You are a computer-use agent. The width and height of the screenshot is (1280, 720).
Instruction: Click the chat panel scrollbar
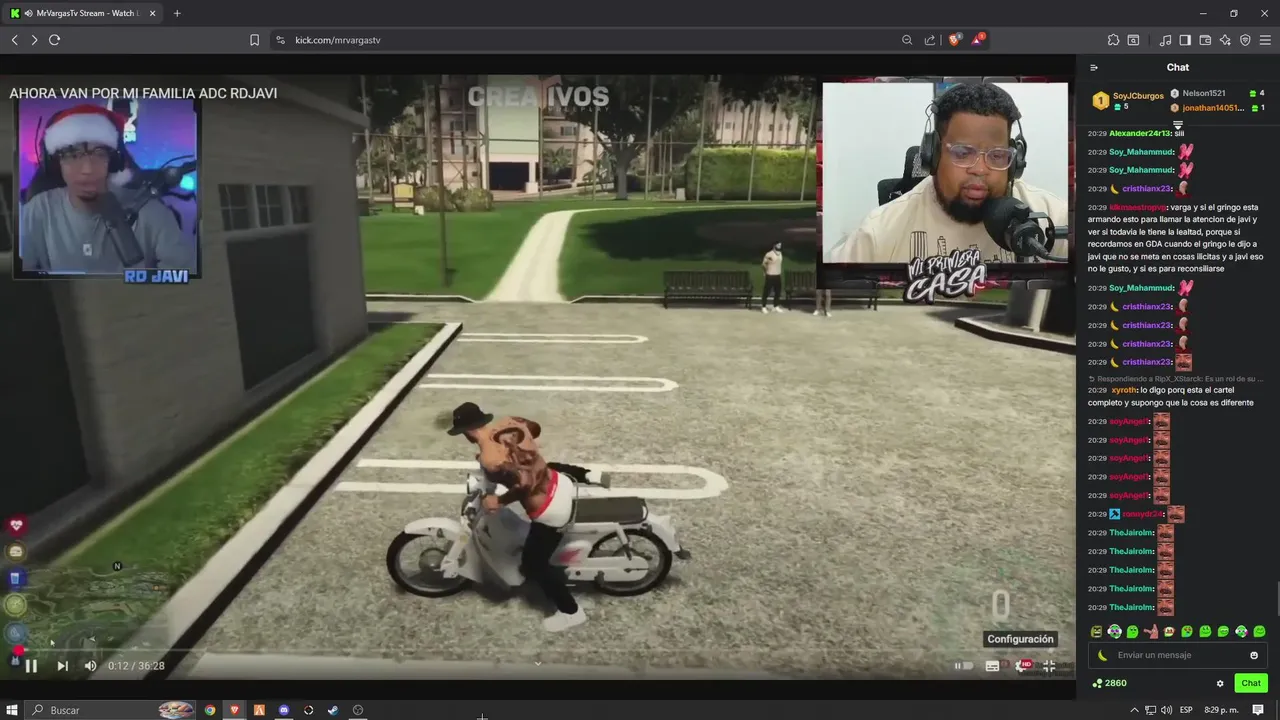[x=1277, y=598]
